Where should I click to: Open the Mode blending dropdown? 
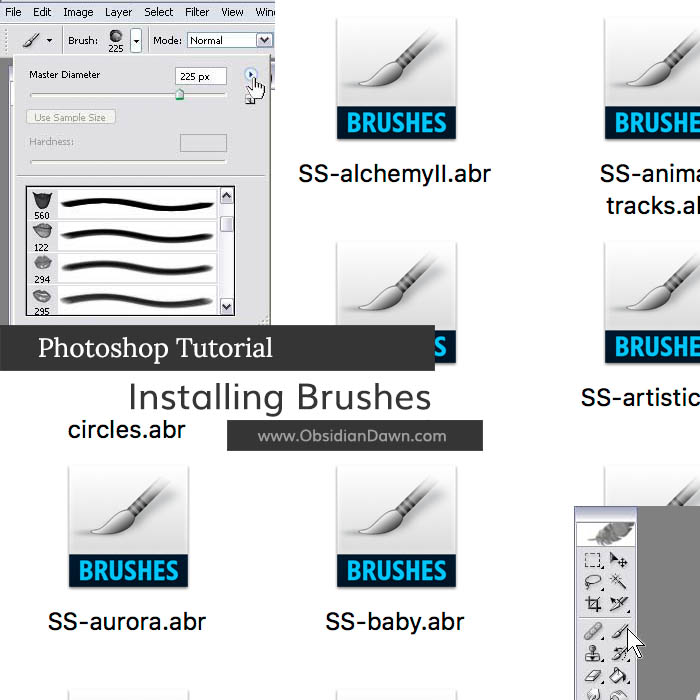pyautogui.click(x=264, y=40)
